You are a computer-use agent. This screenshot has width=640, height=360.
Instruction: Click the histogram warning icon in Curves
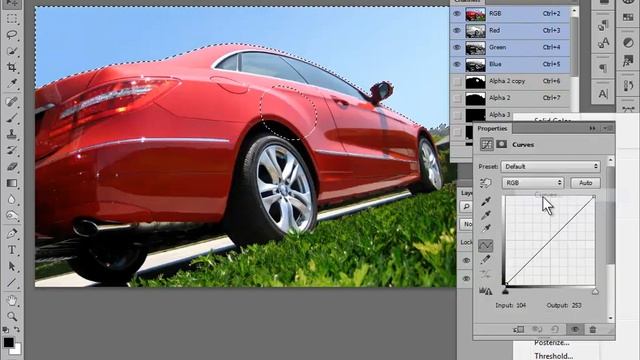coord(486,291)
